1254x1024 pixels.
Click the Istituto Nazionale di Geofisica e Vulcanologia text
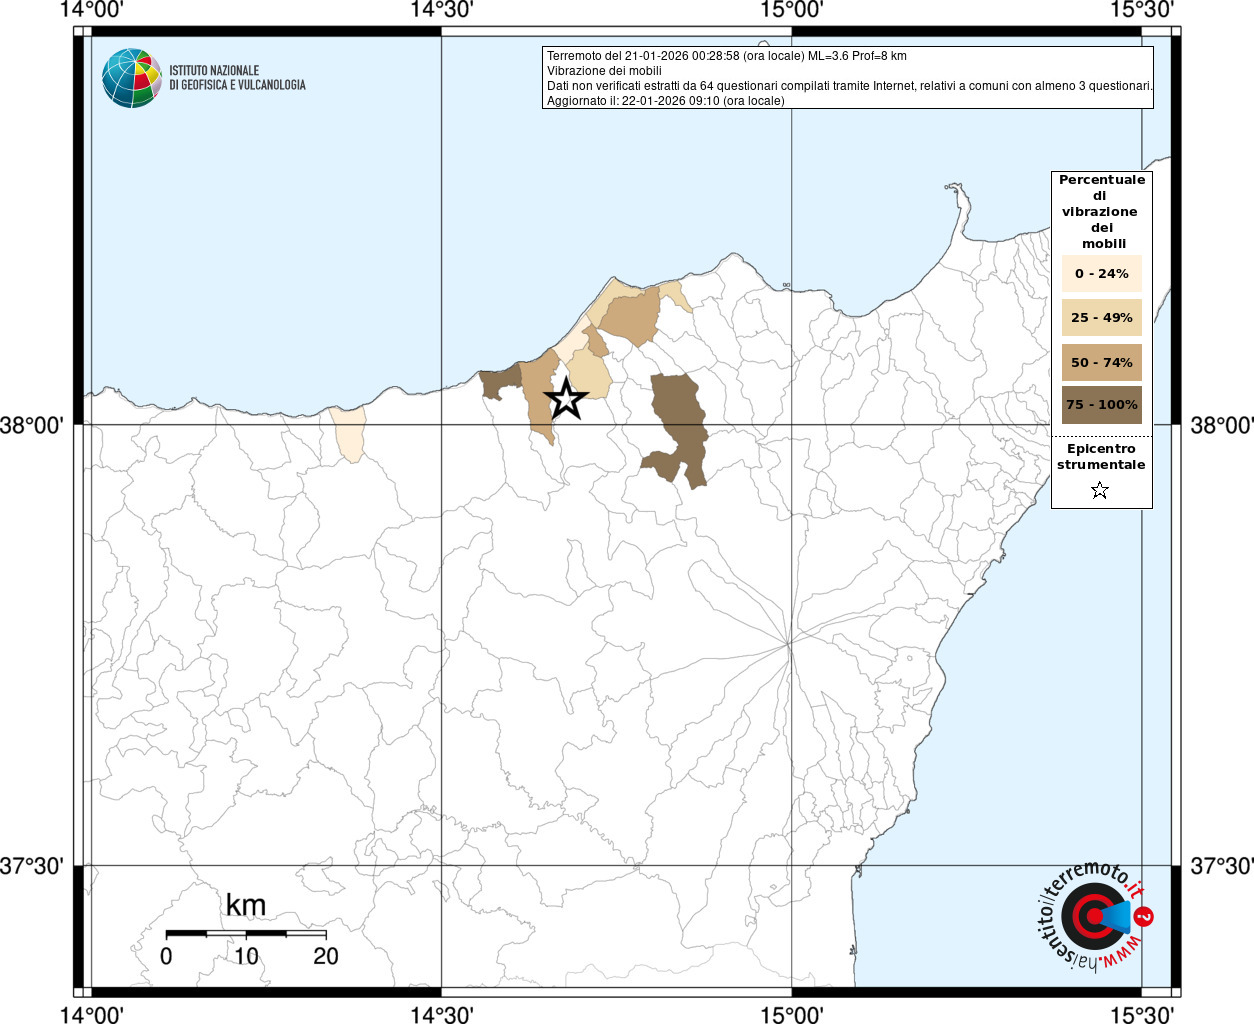tap(237, 78)
